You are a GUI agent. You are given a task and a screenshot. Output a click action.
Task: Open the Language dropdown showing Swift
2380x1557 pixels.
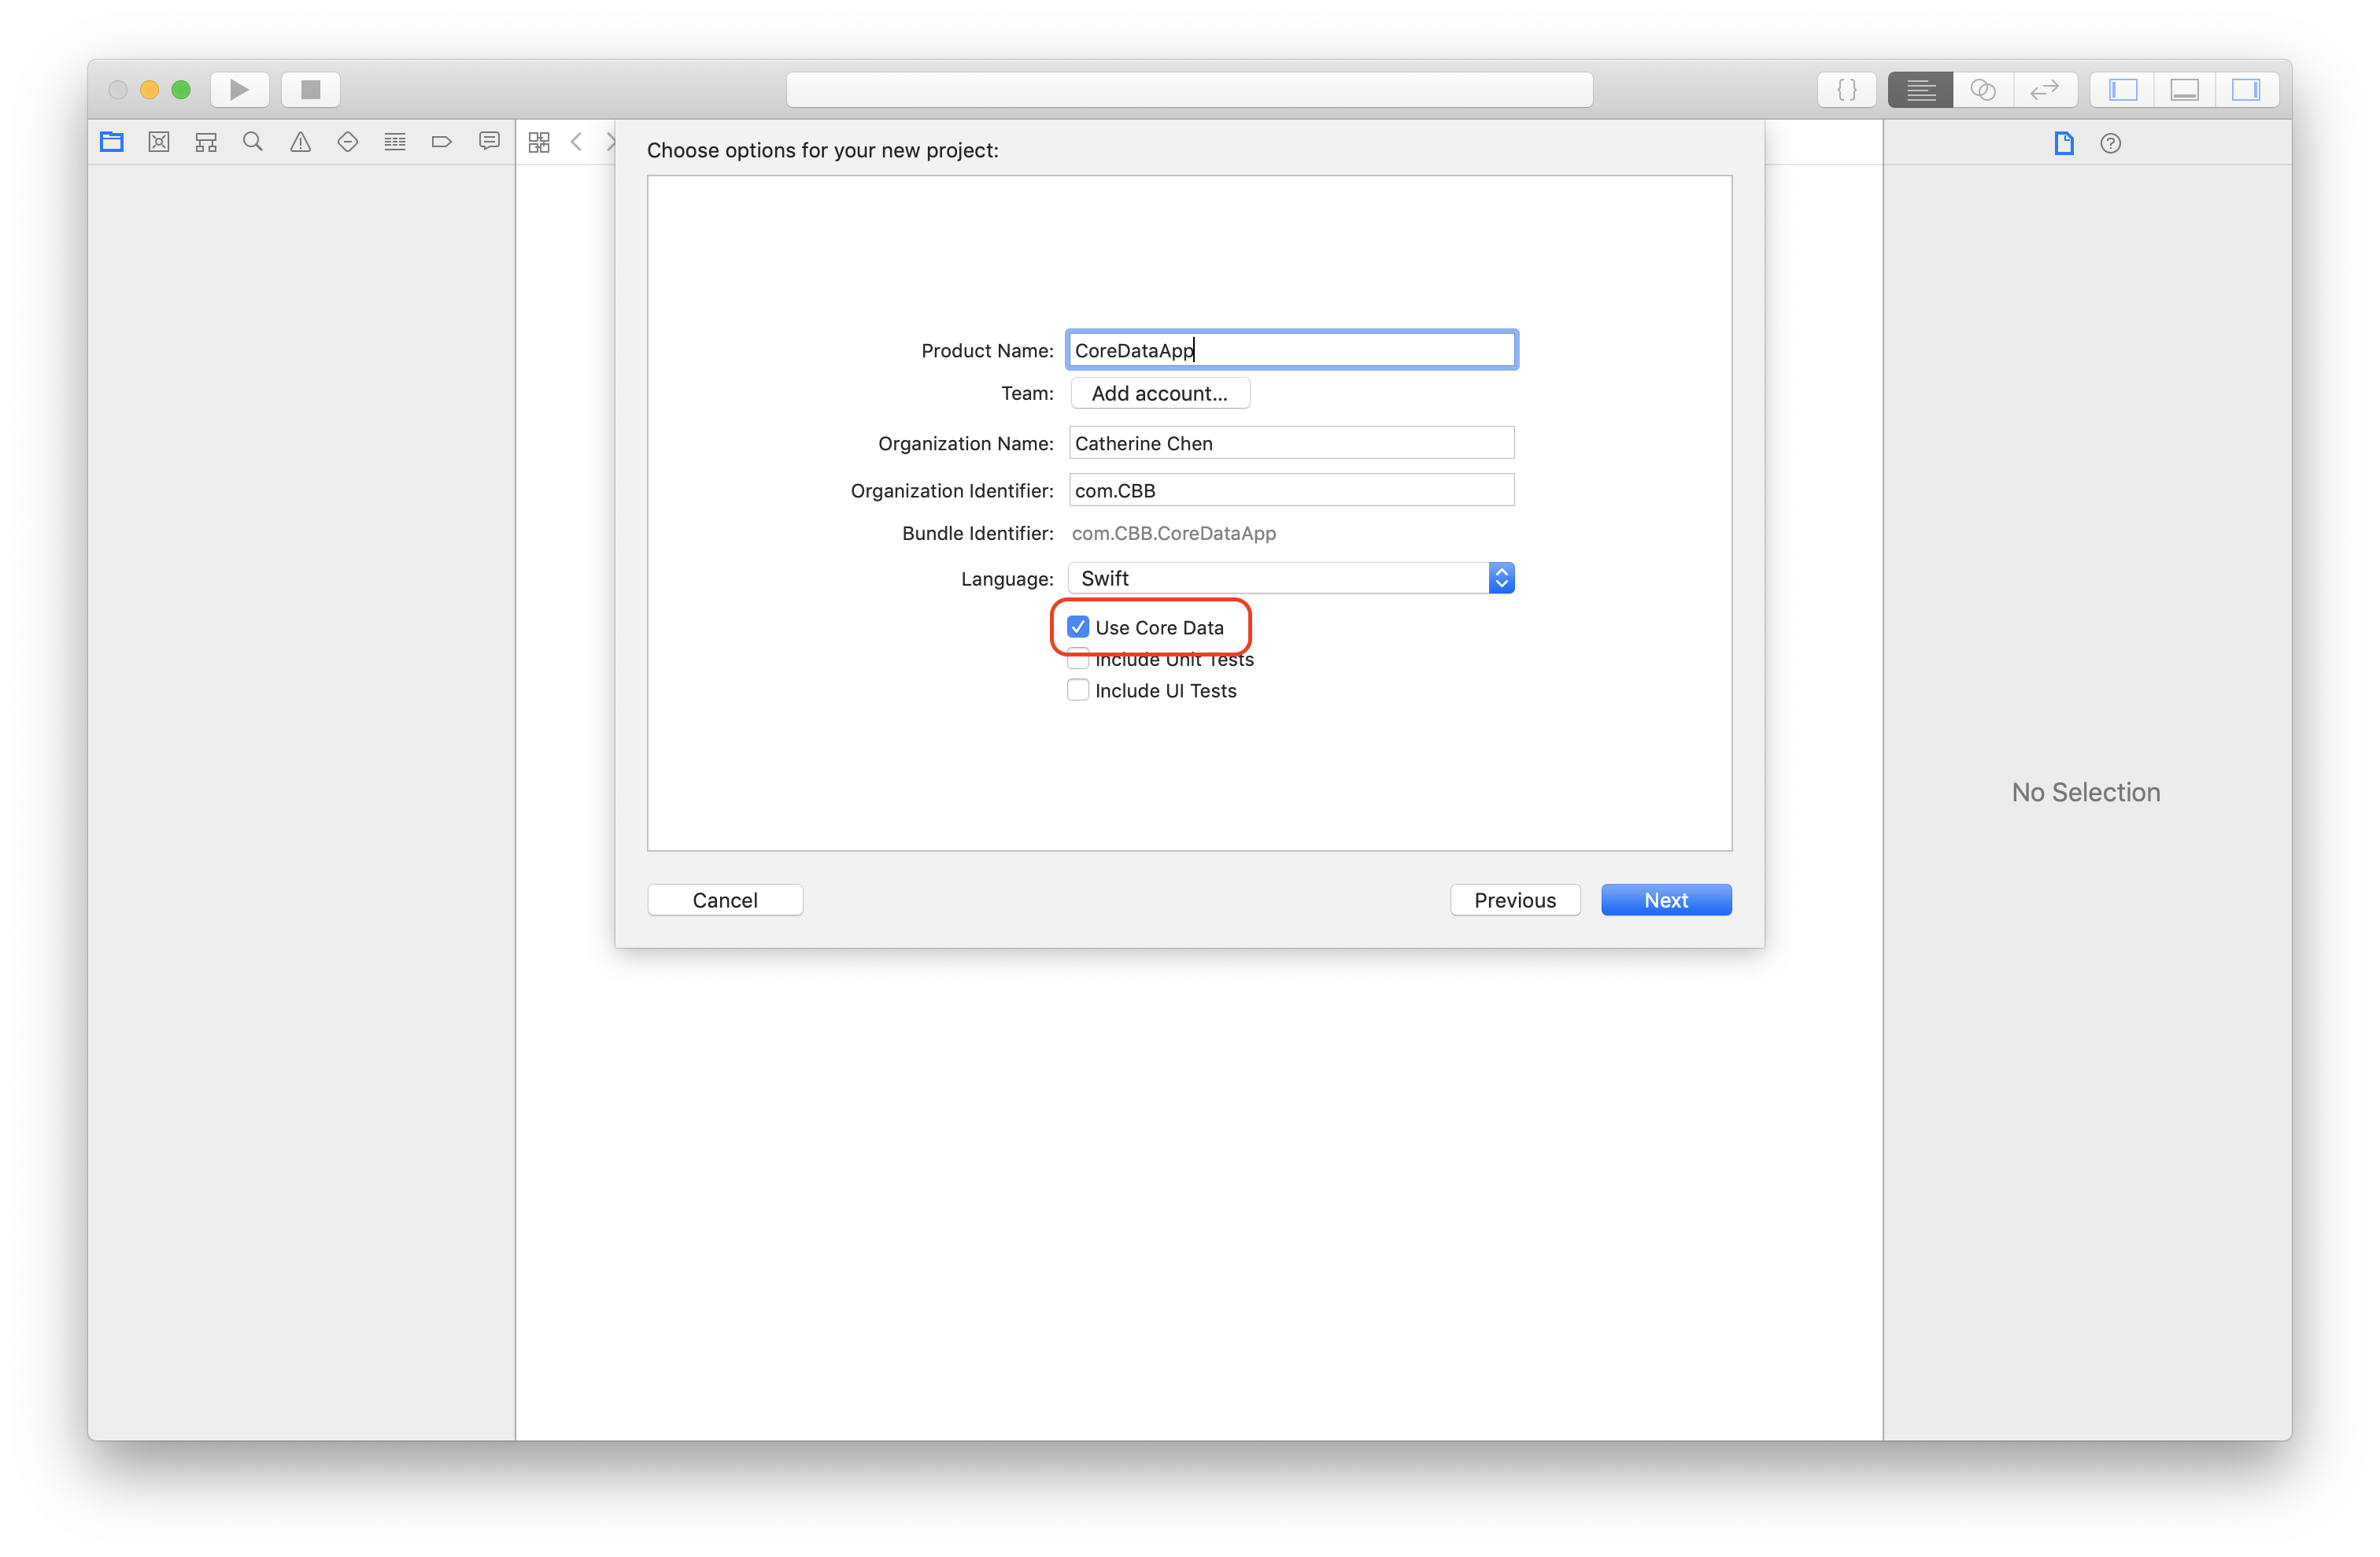pos(1290,578)
